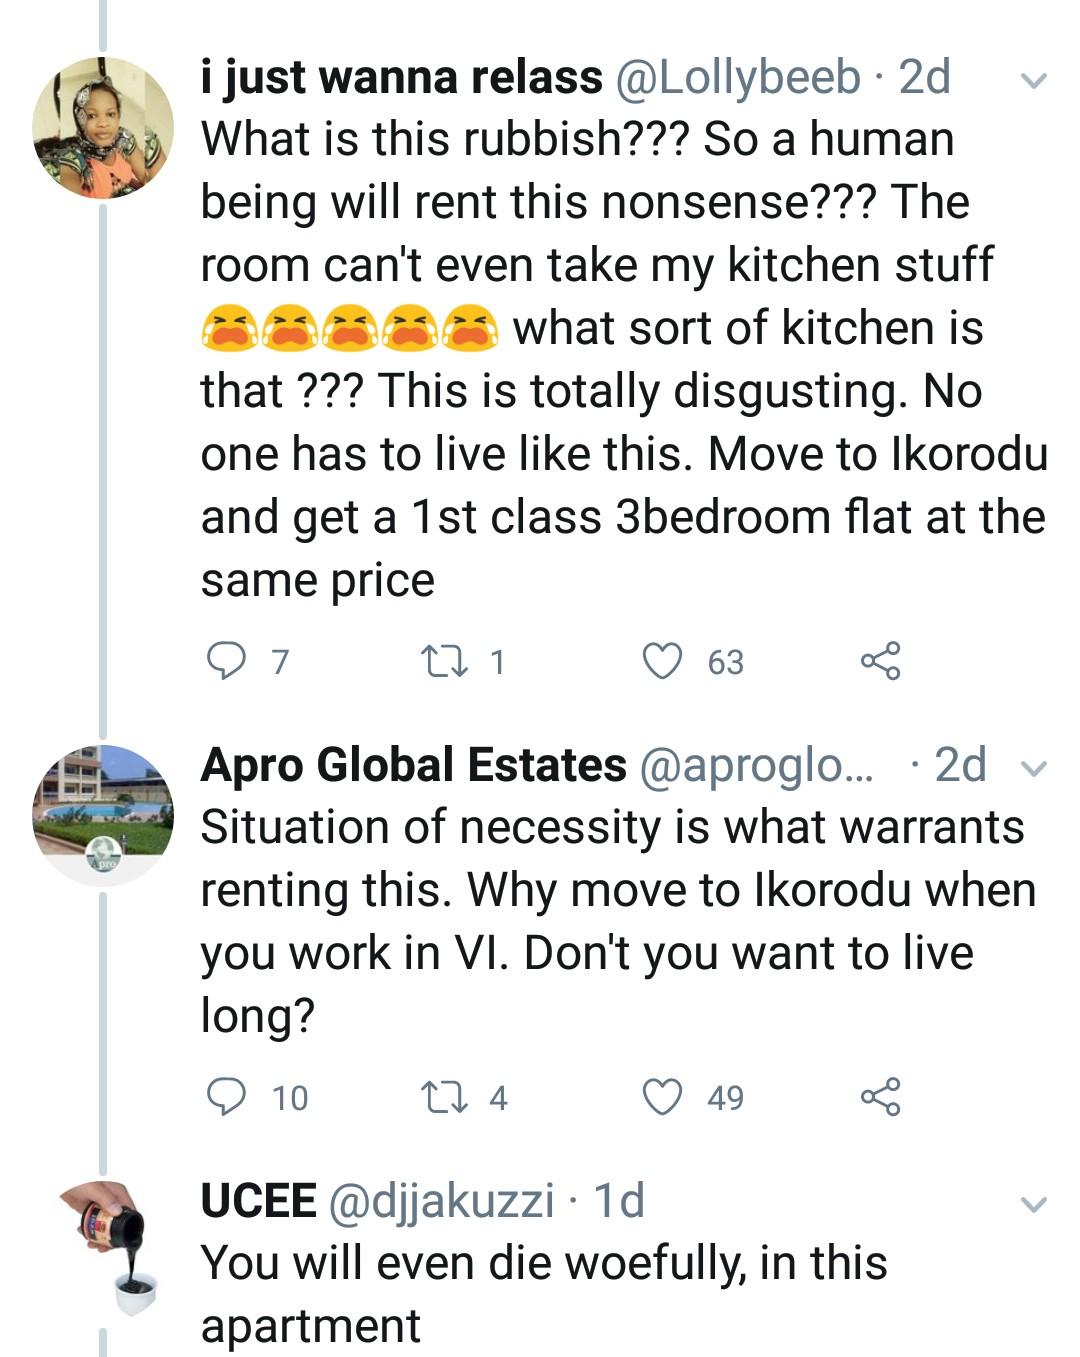Open options chevron on Lollybeeb's tweet
Image resolution: width=1080 pixels, height=1357 pixels.
pos(1034,80)
